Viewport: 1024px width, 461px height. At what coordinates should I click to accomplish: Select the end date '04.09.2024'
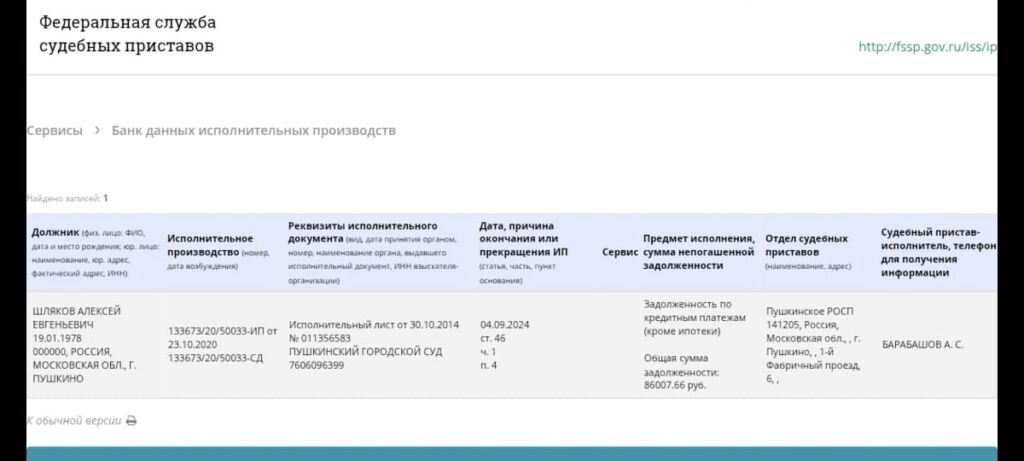click(505, 325)
